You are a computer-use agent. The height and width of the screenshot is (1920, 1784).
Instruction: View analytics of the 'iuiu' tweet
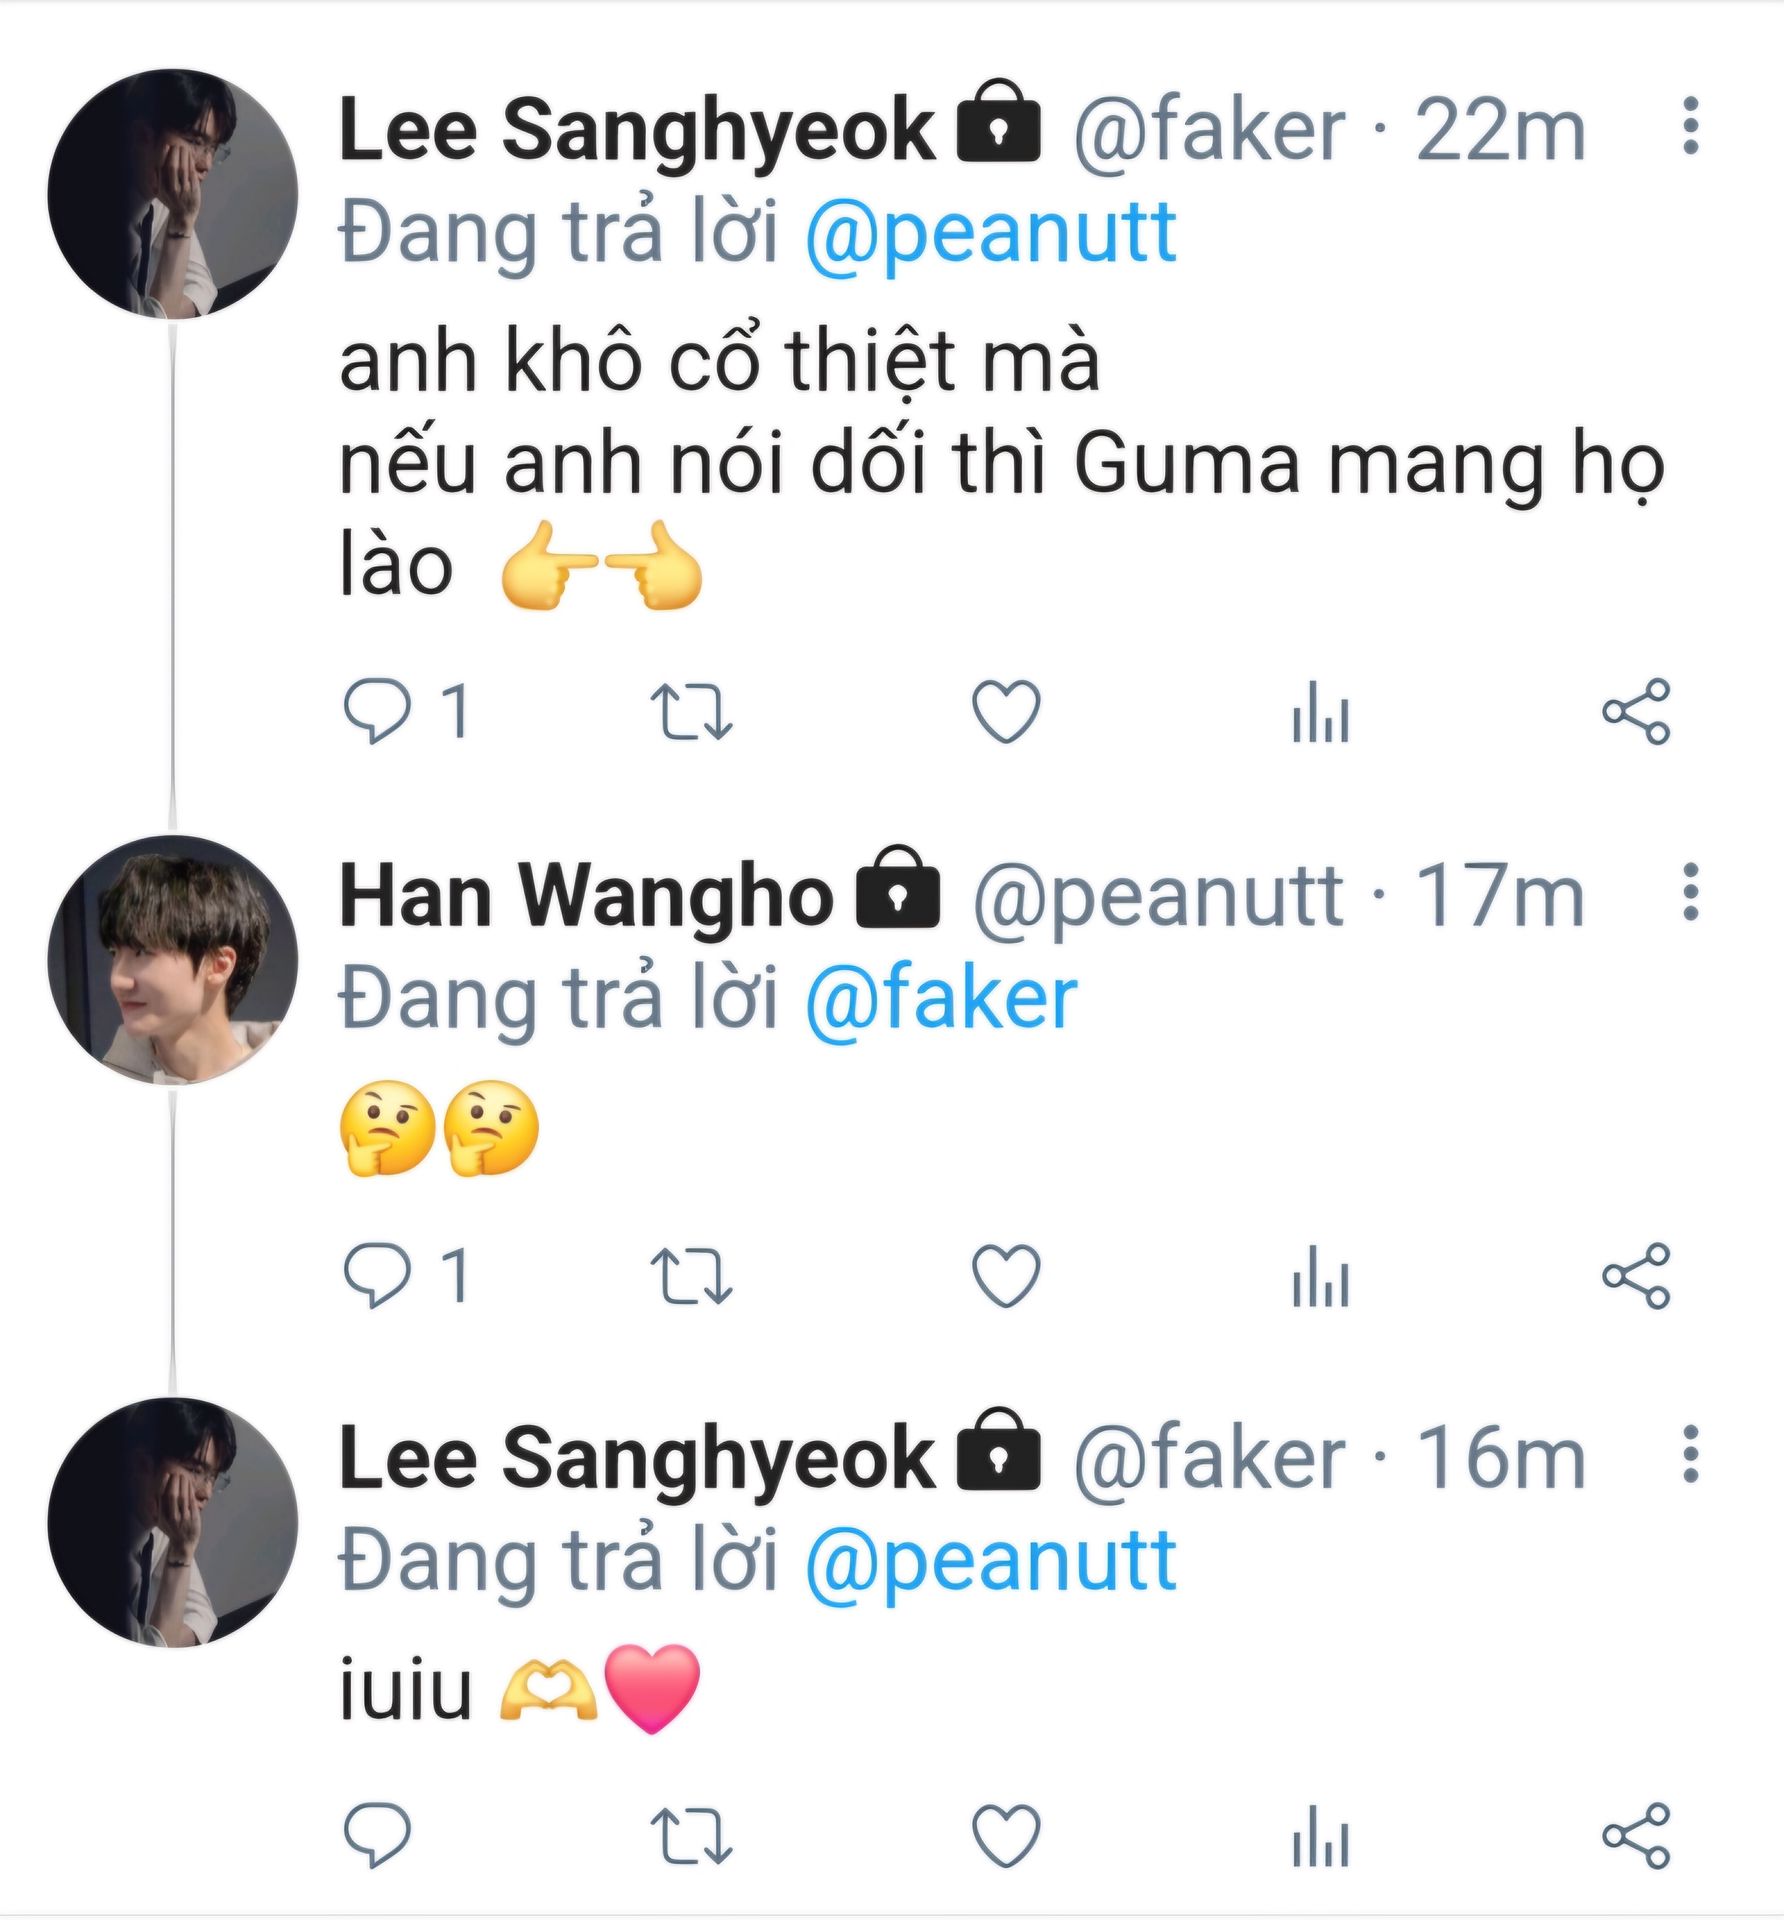point(1321,1836)
